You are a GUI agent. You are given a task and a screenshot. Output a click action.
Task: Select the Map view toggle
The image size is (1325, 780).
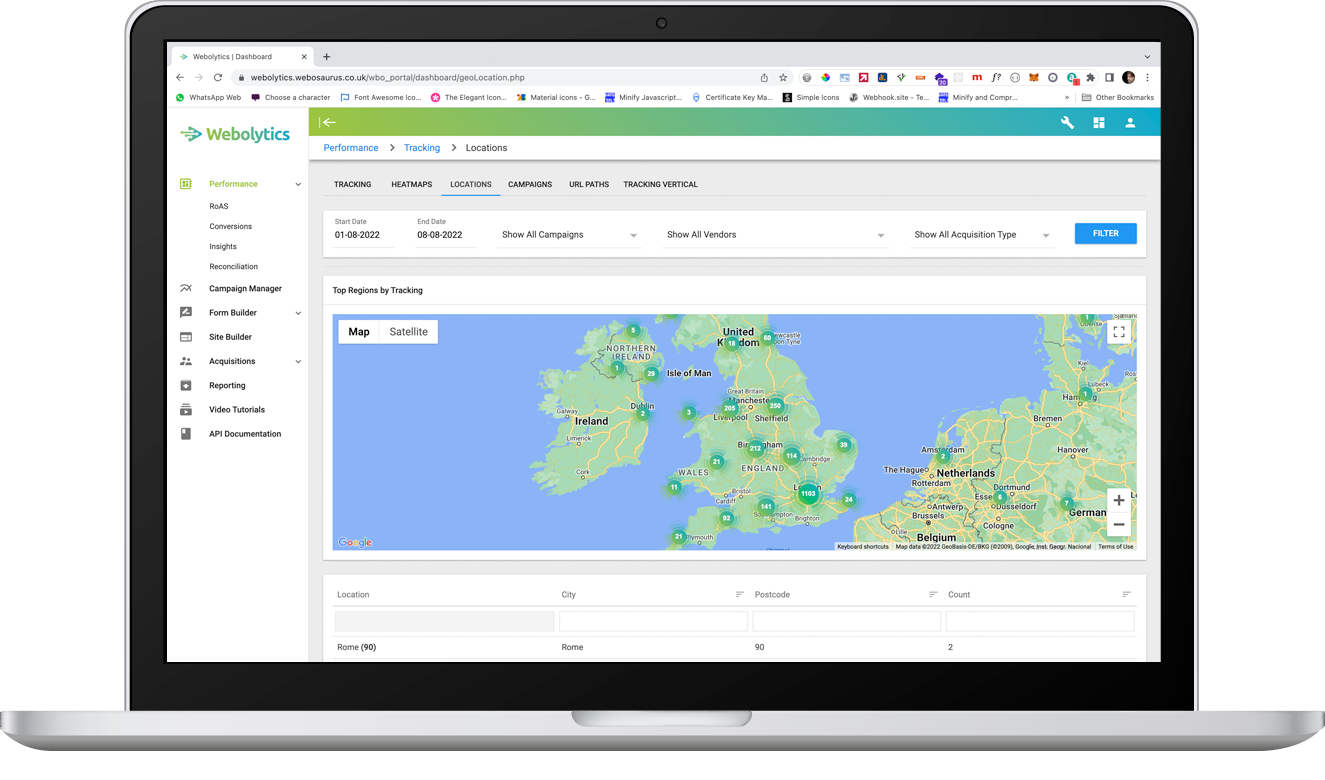click(x=359, y=331)
